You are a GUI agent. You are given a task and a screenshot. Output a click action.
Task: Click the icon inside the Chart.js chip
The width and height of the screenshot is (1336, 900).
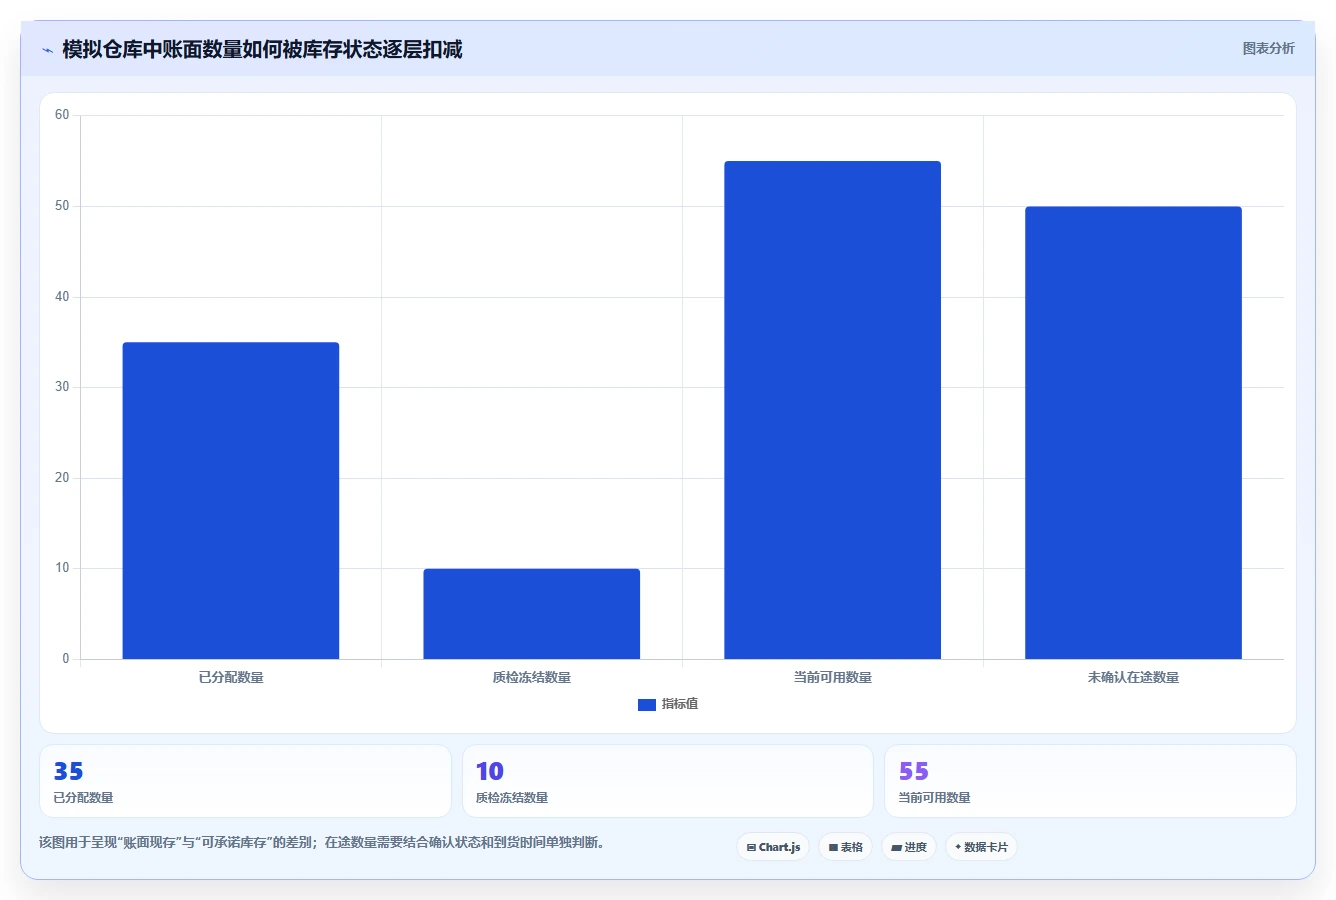pos(751,847)
